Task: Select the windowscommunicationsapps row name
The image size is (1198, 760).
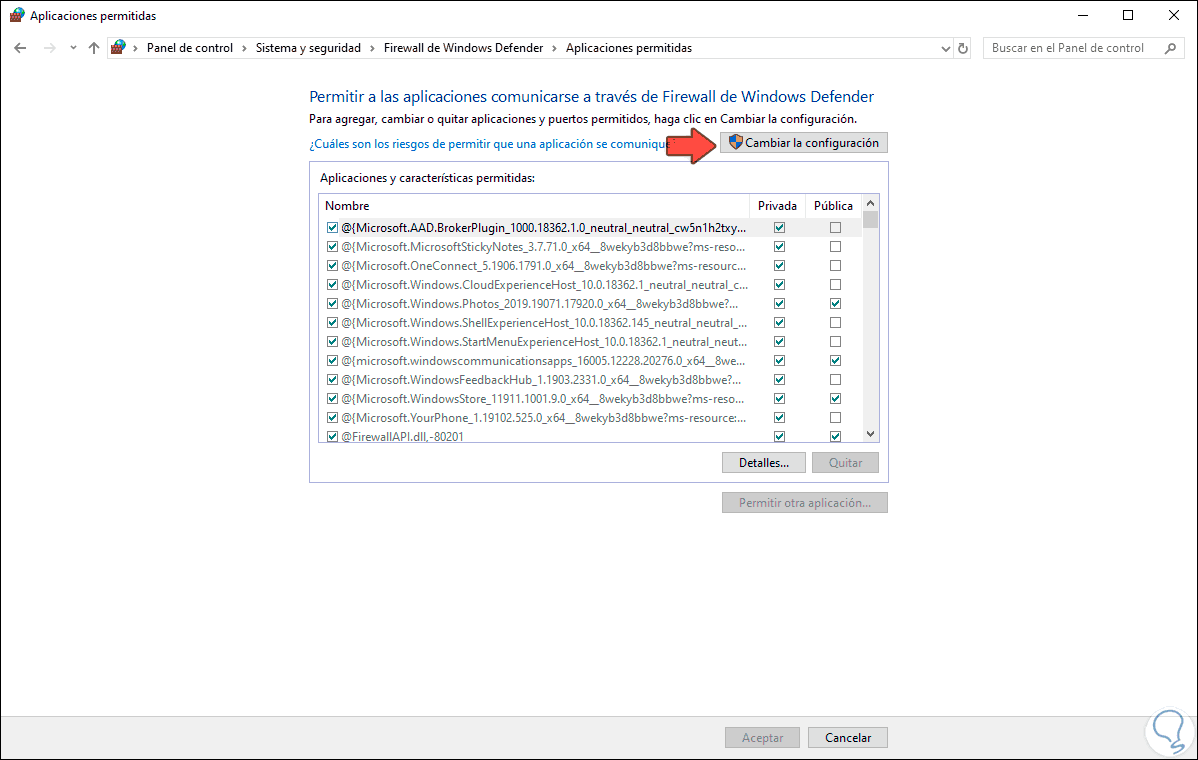Action: point(543,361)
